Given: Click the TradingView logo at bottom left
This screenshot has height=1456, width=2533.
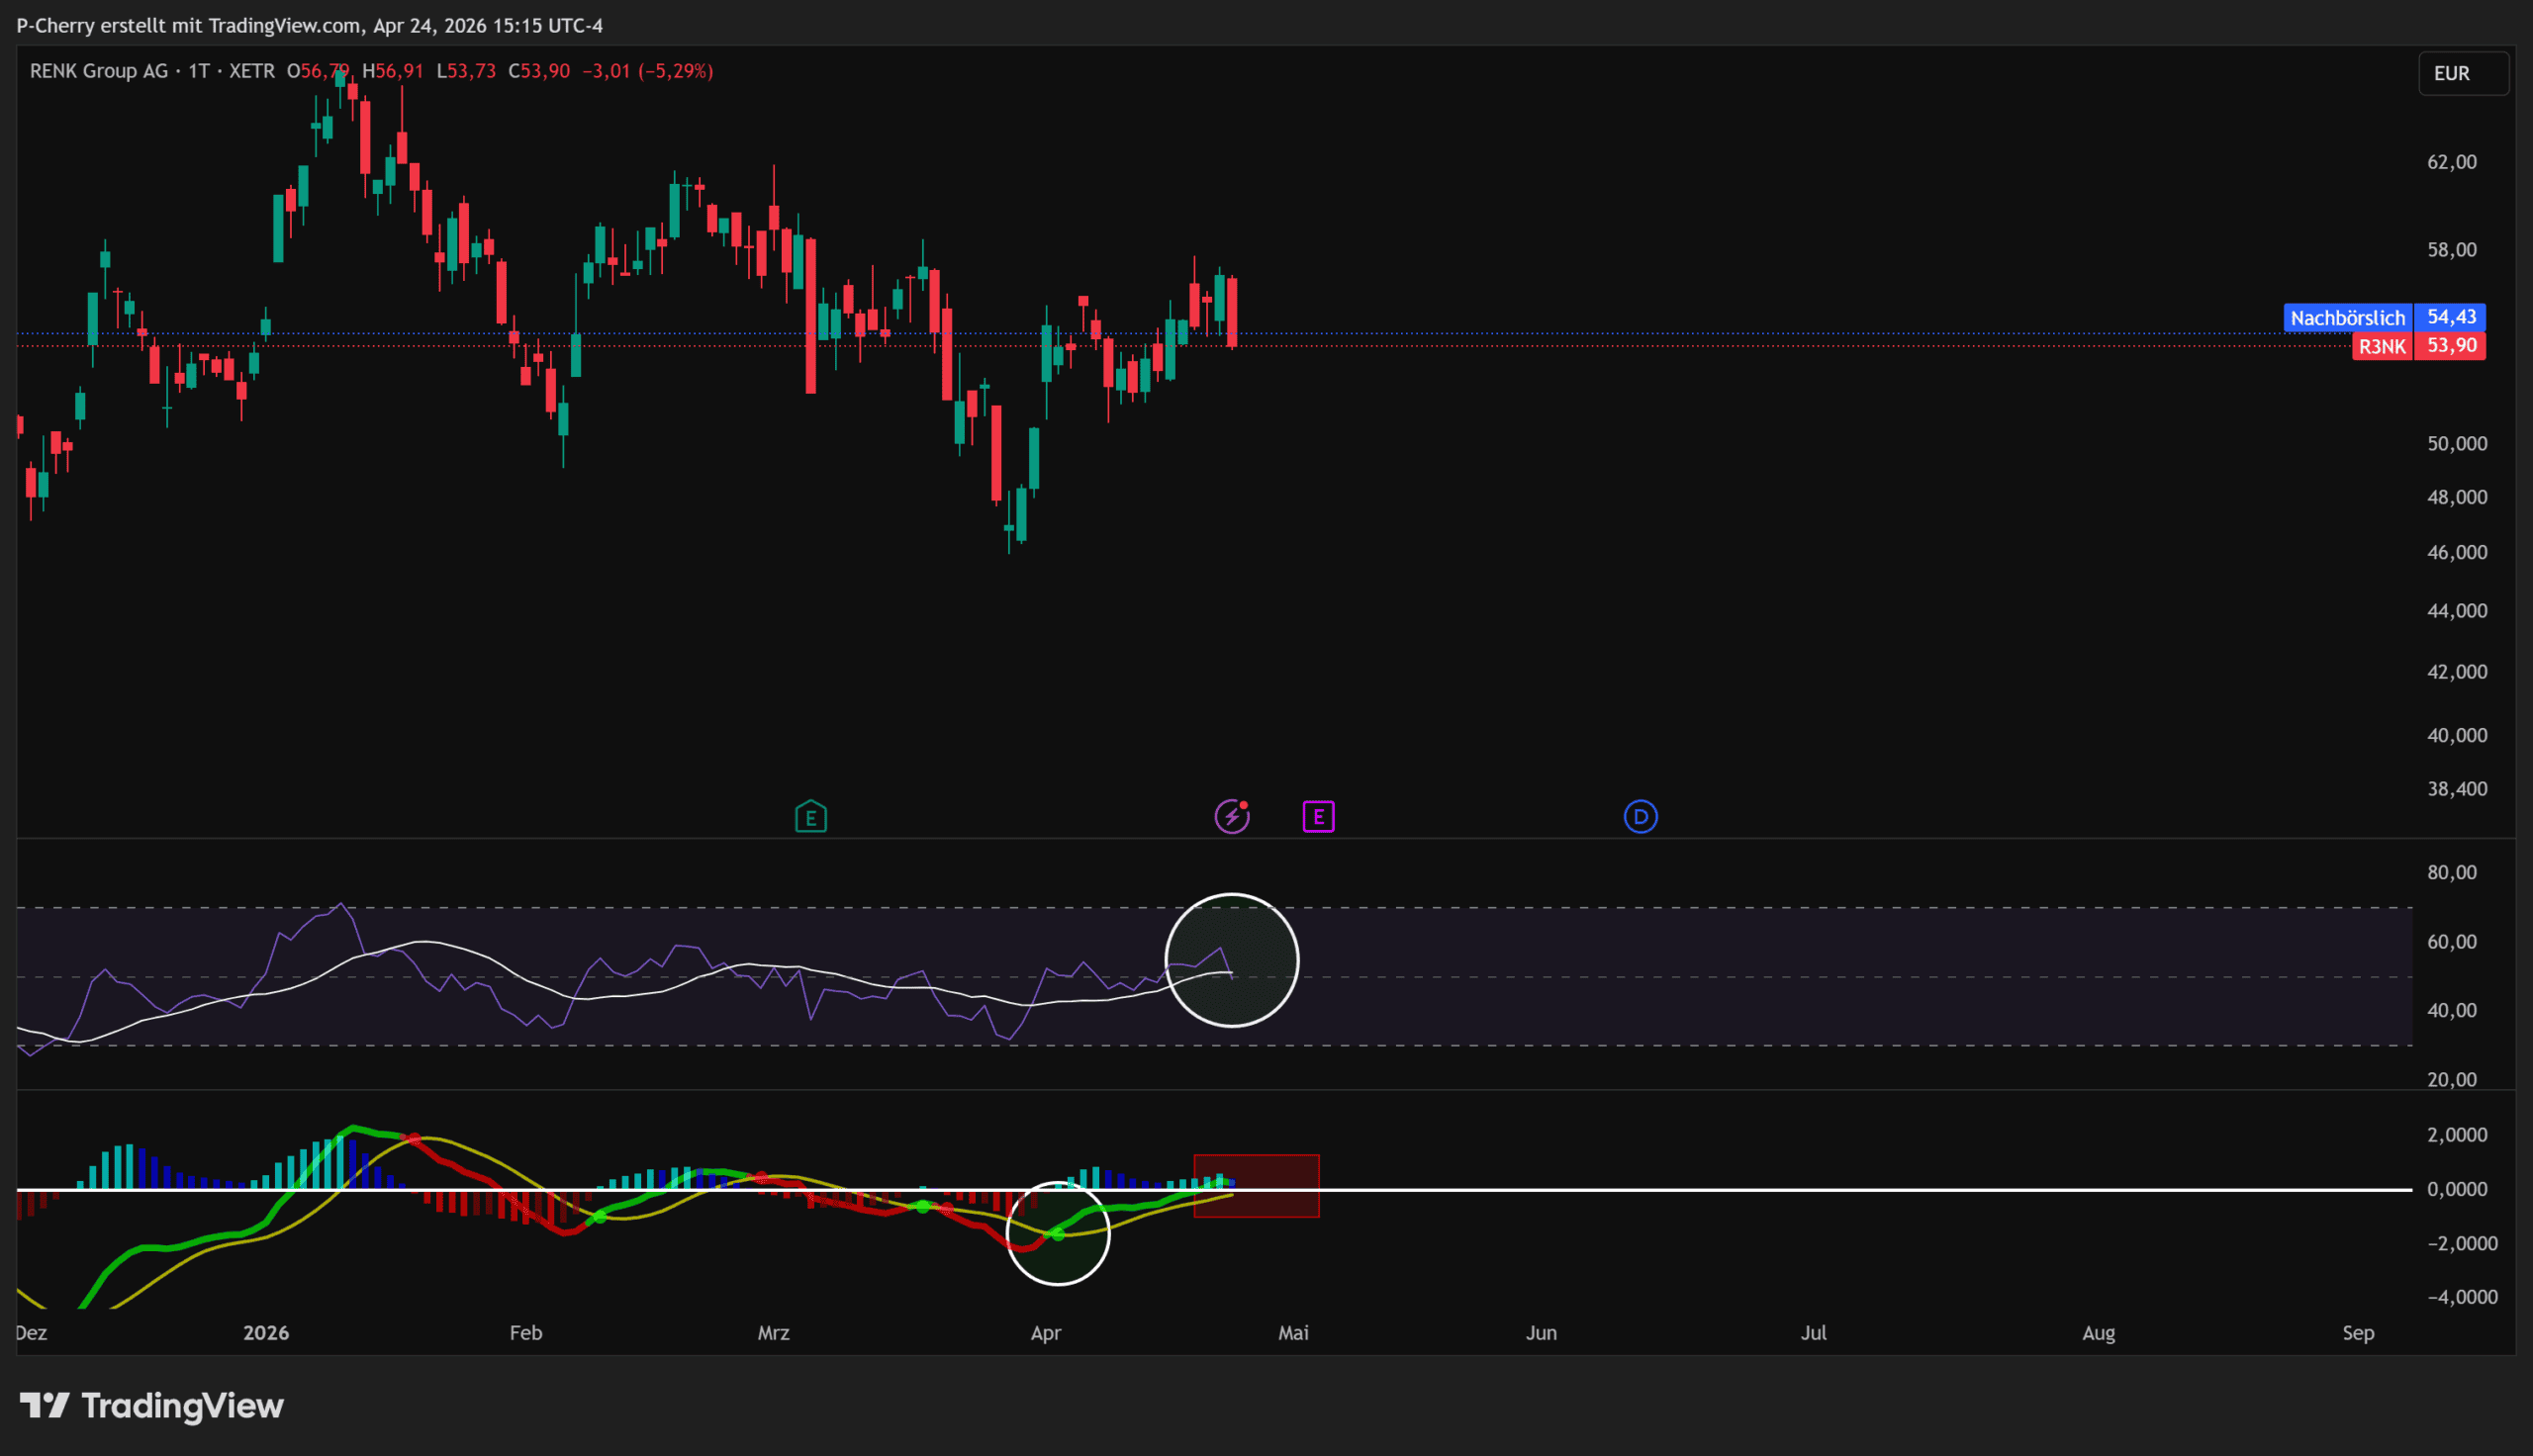Looking at the screenshot, I should click(x=152, y=1406).
